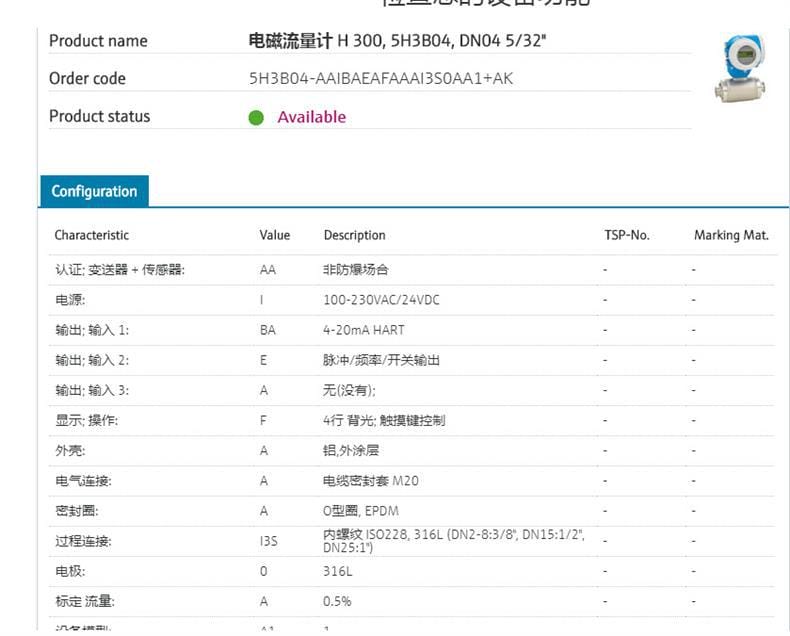Select the 电源 row description 100-230VAC/24VDC
This screenshot has width=790, height=636.
tap(381, 300)
